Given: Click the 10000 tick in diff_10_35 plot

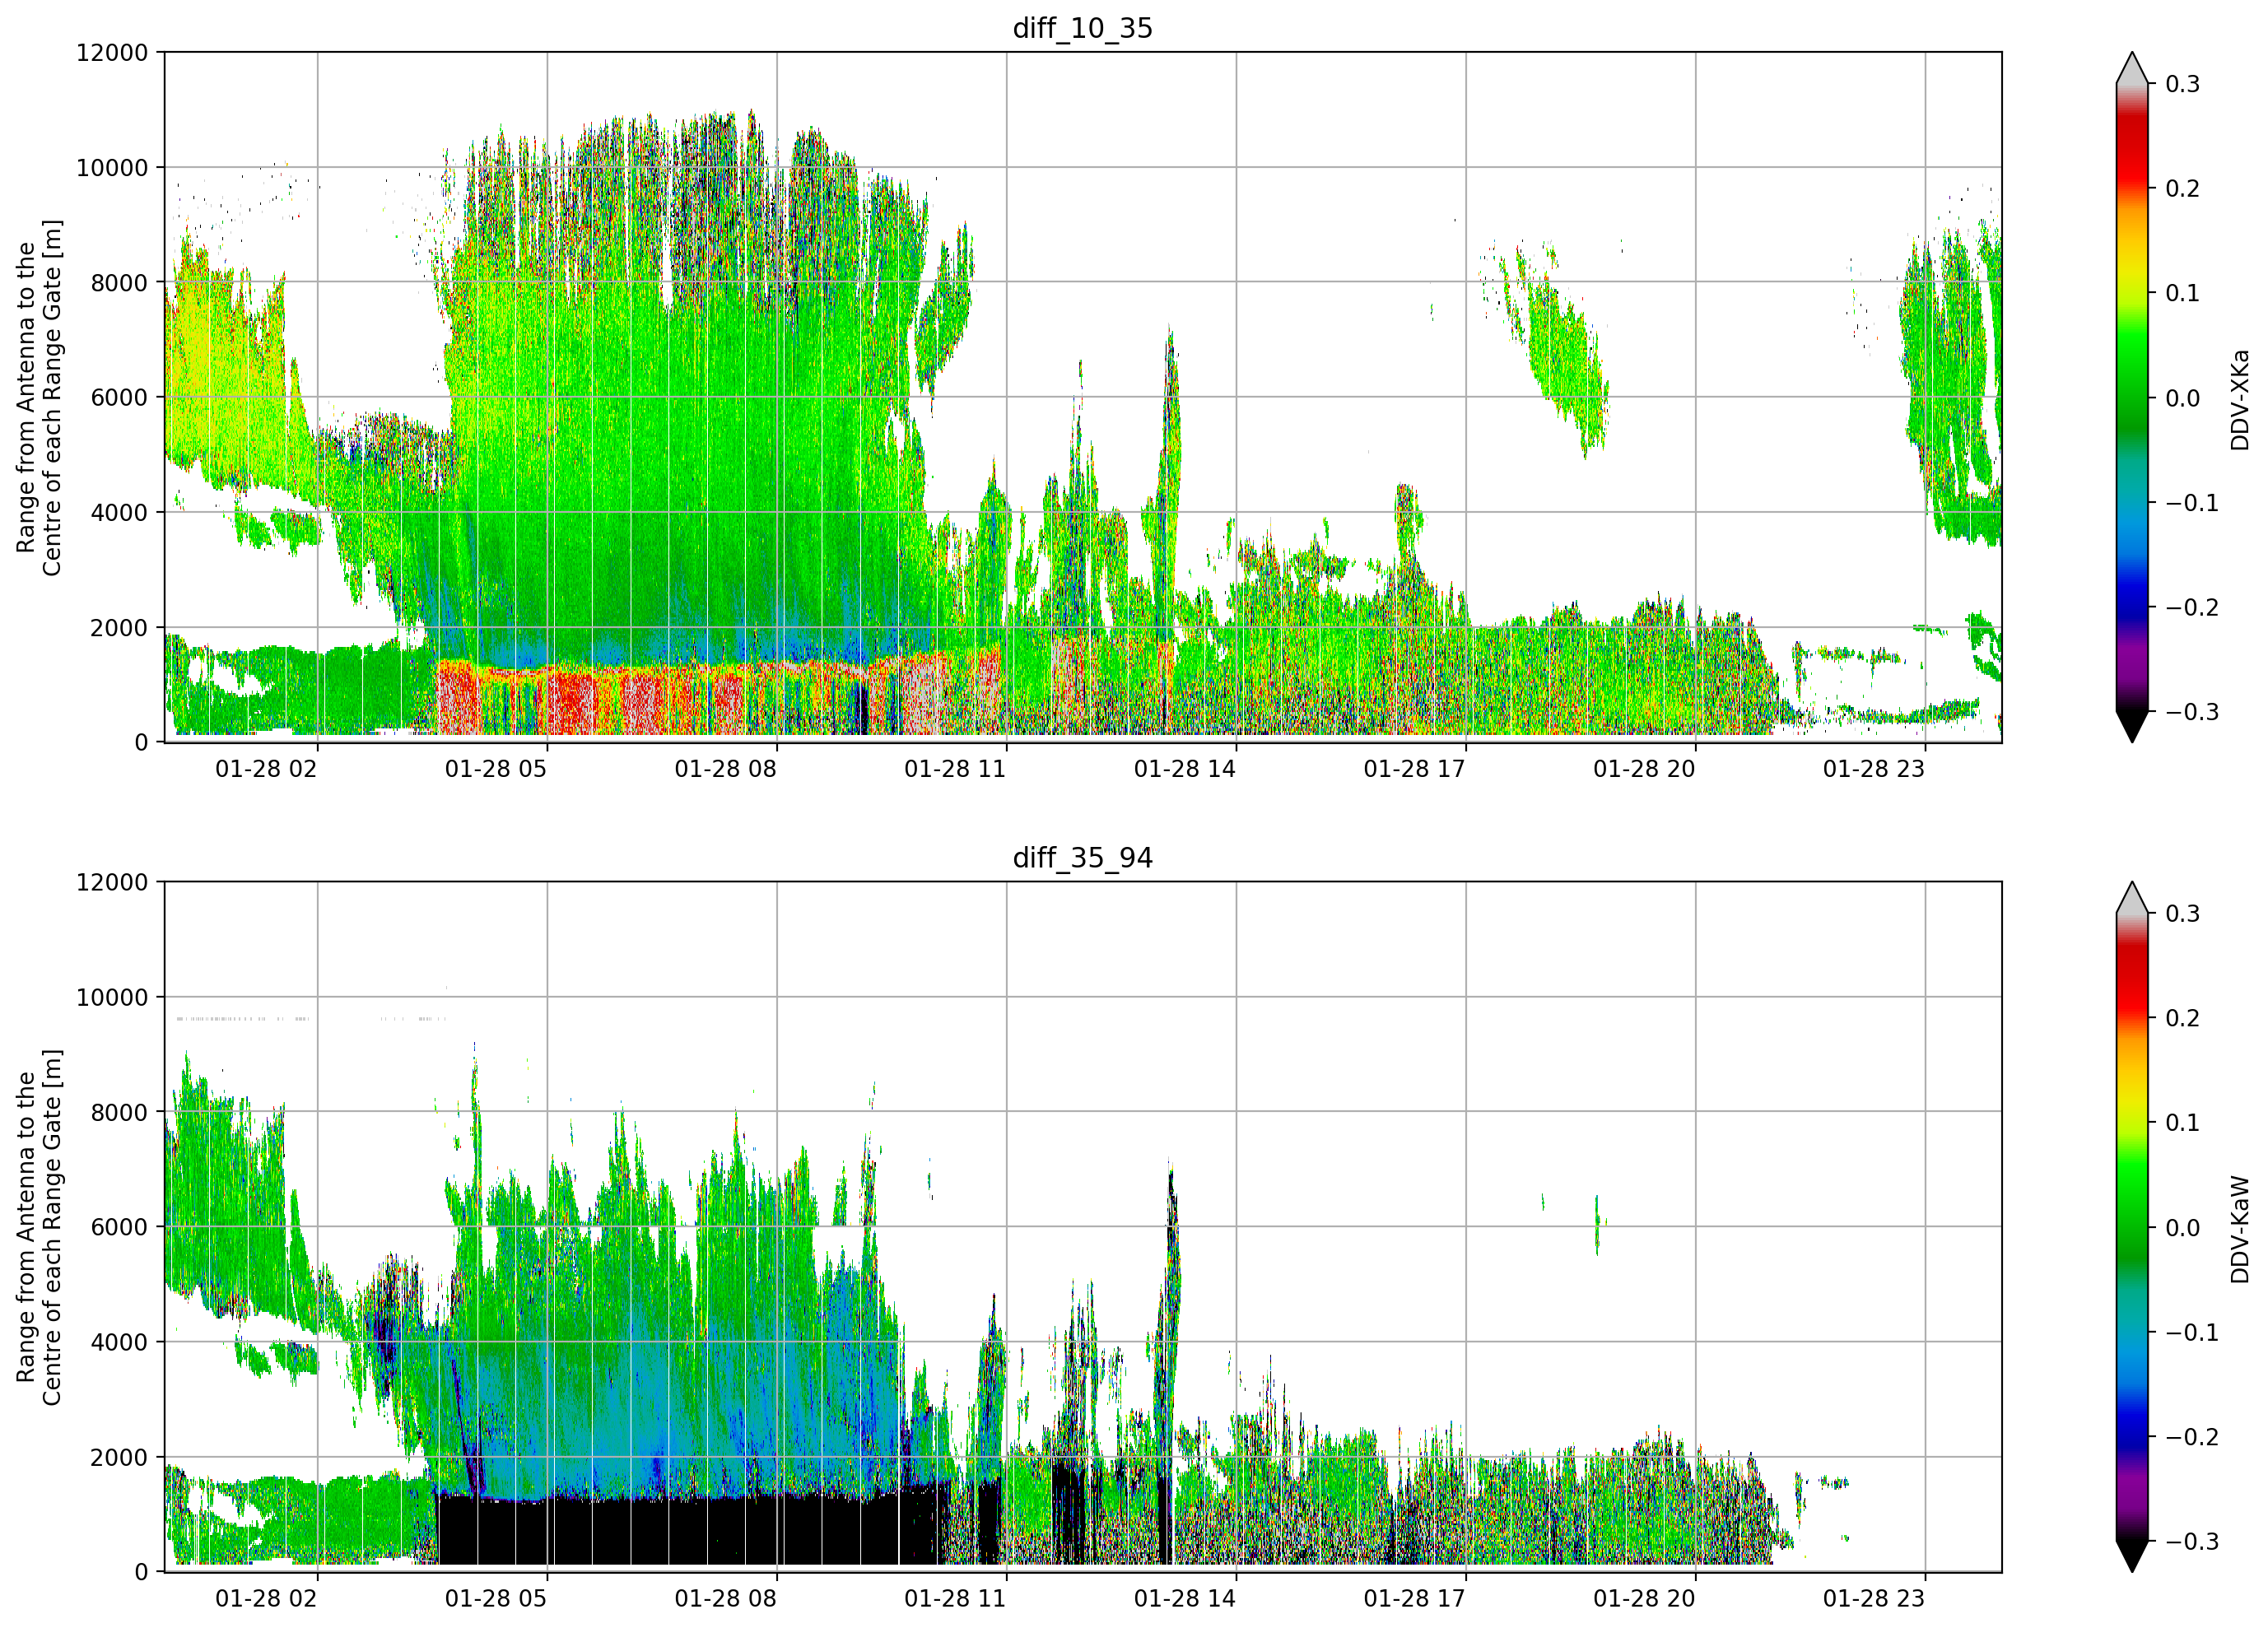Looking at the screenshot, I should click(x=112, y=167).
